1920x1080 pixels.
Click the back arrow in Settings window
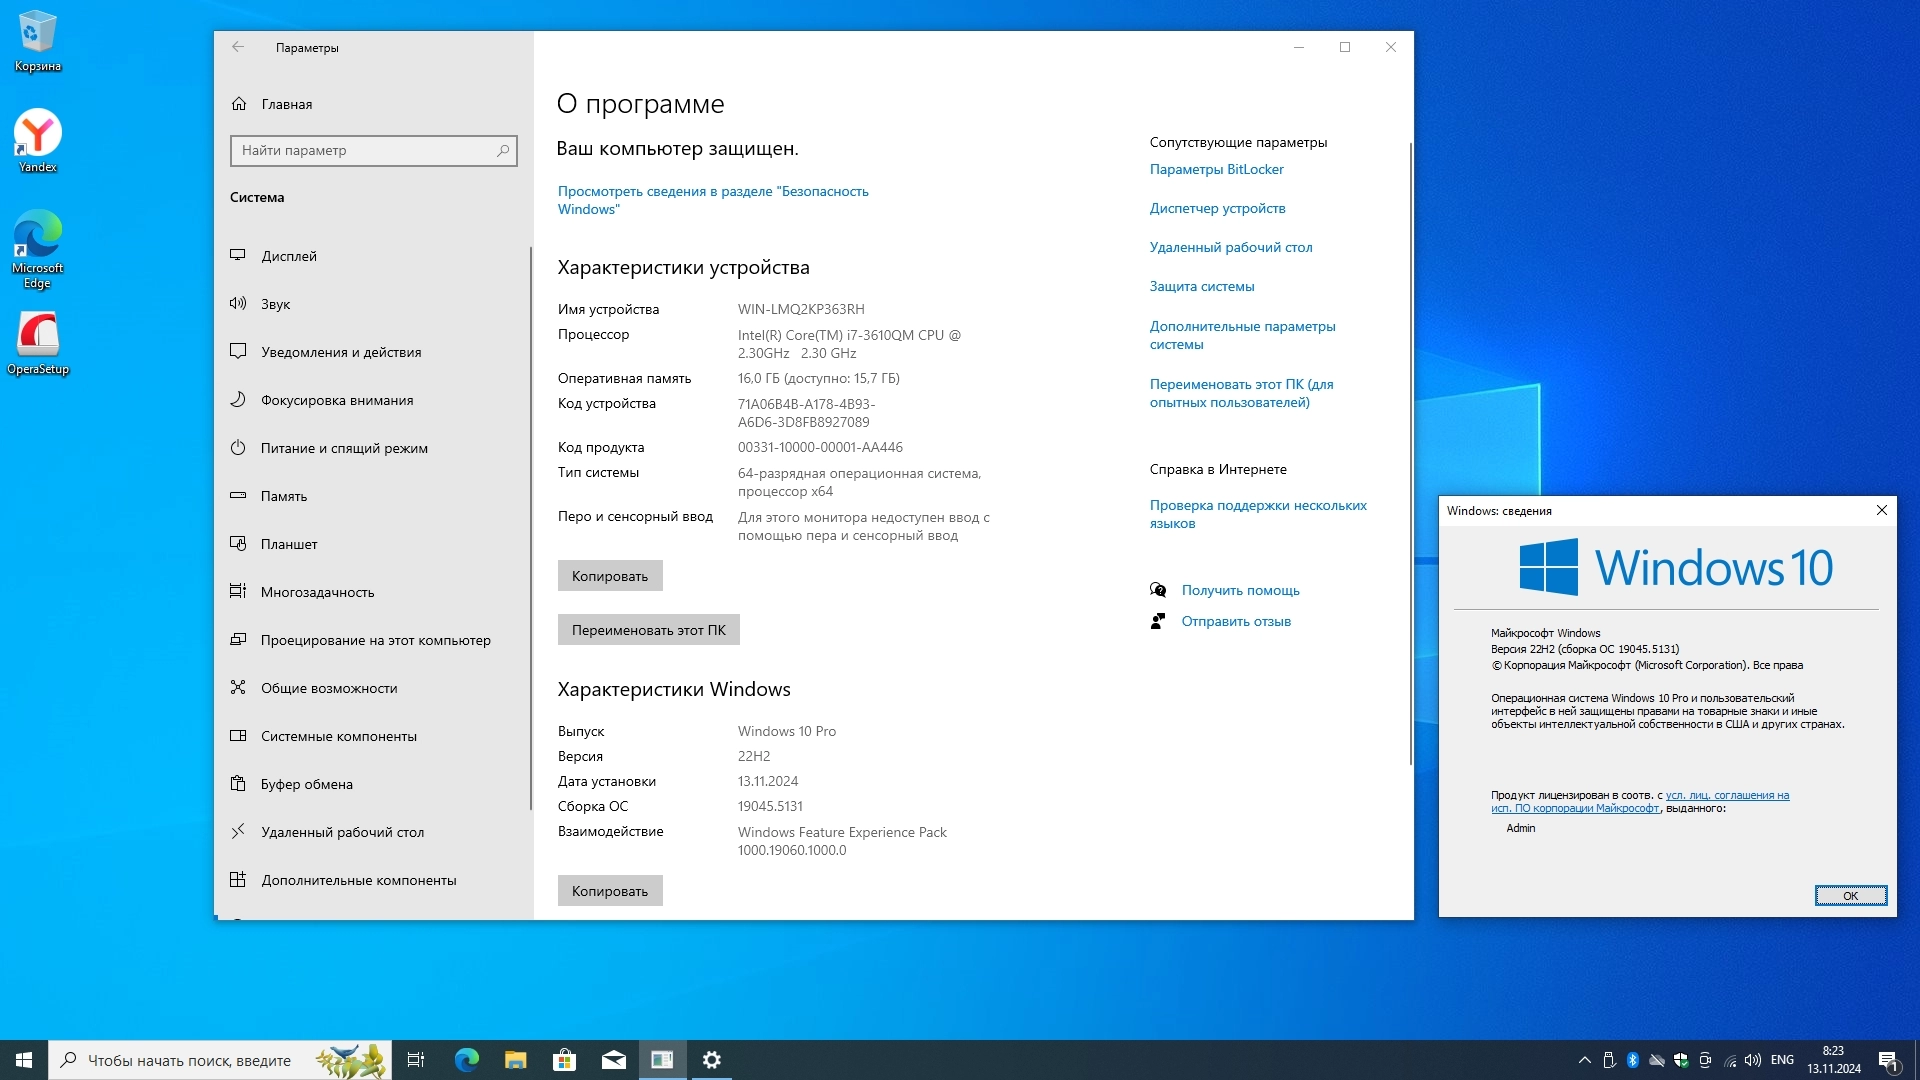pos(238,47)
